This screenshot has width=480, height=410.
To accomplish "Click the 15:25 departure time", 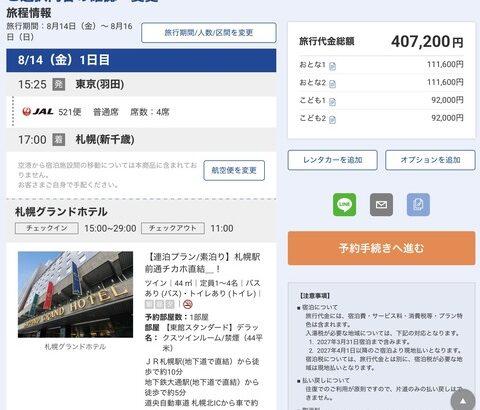I will point(32,84).
